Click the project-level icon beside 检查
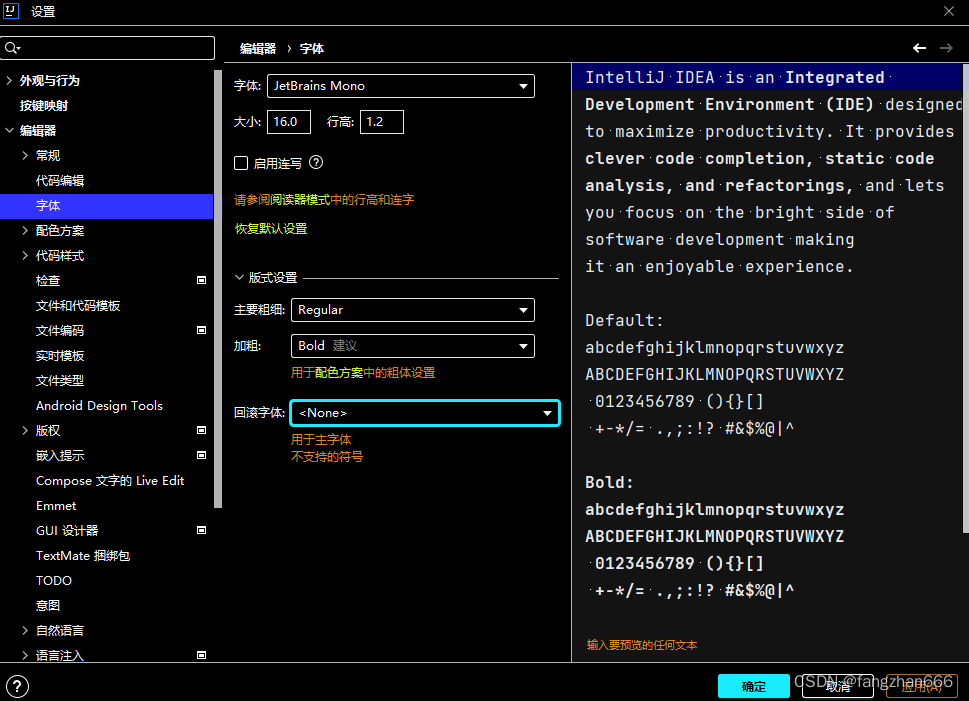969x701 pixels. click(x=201, y=280)
